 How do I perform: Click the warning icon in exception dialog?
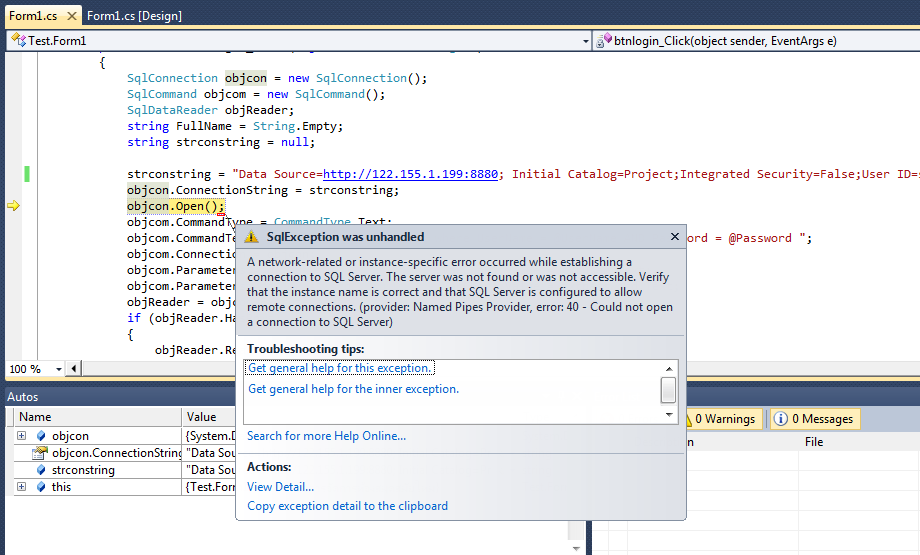(x=251, y=237)
